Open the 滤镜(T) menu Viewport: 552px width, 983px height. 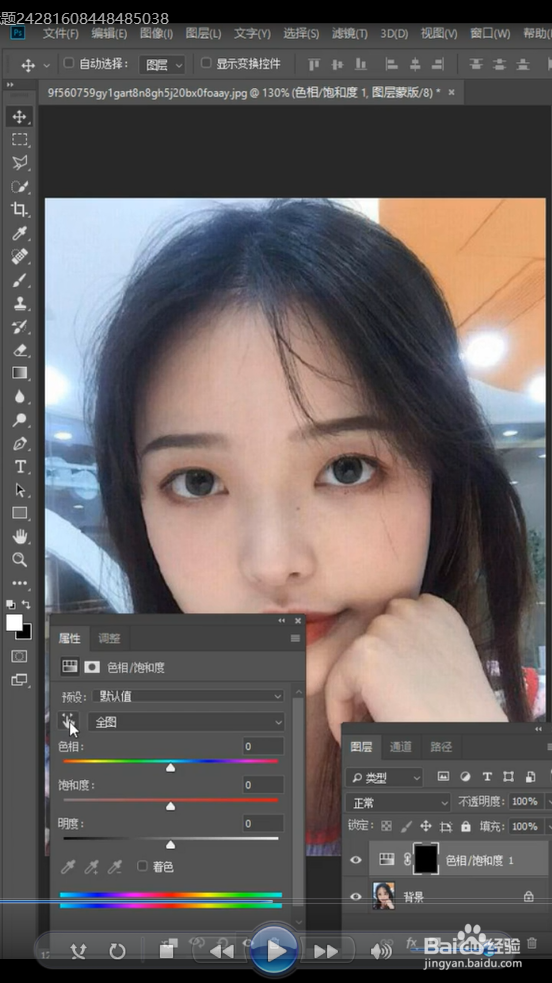[350, 33]
